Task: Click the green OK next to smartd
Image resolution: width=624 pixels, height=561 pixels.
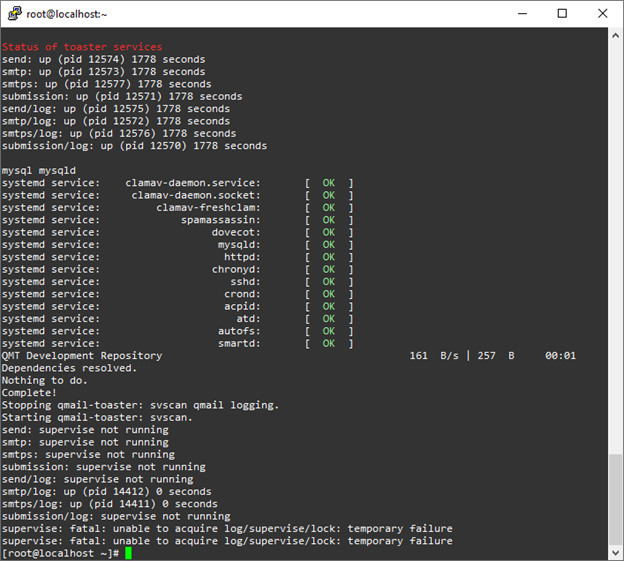Action: 329,343
